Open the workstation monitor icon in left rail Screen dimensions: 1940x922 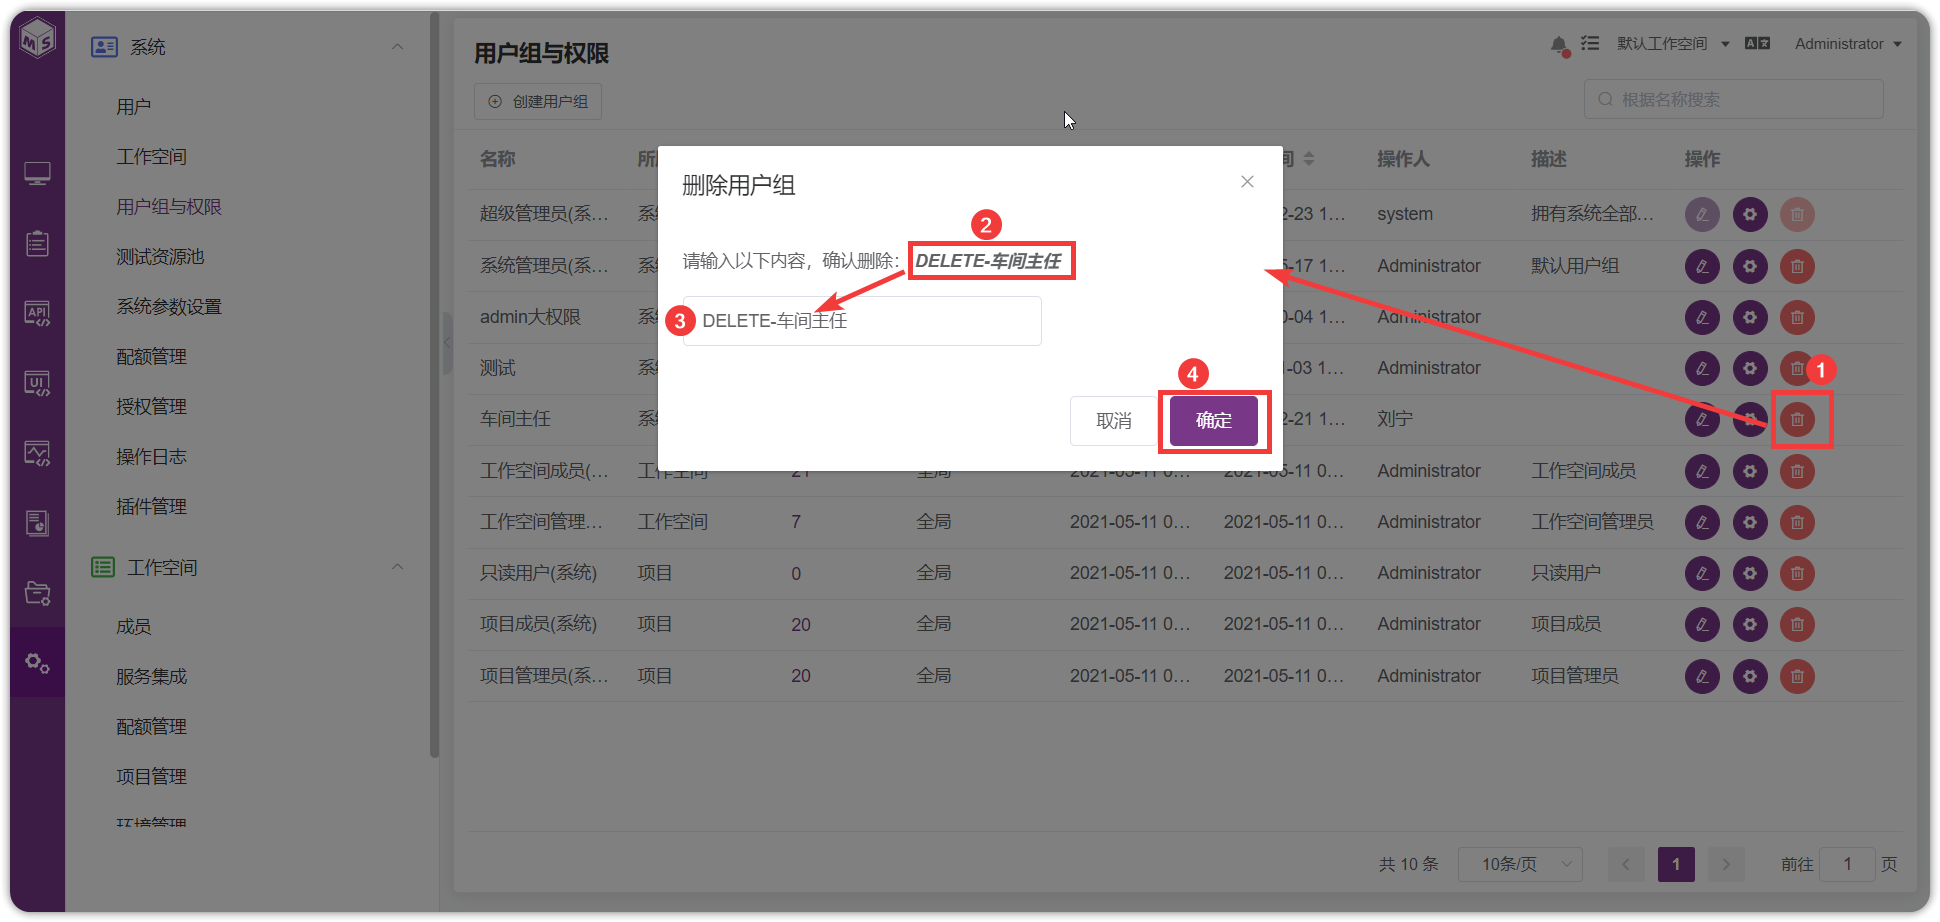(x=38, y=174)
